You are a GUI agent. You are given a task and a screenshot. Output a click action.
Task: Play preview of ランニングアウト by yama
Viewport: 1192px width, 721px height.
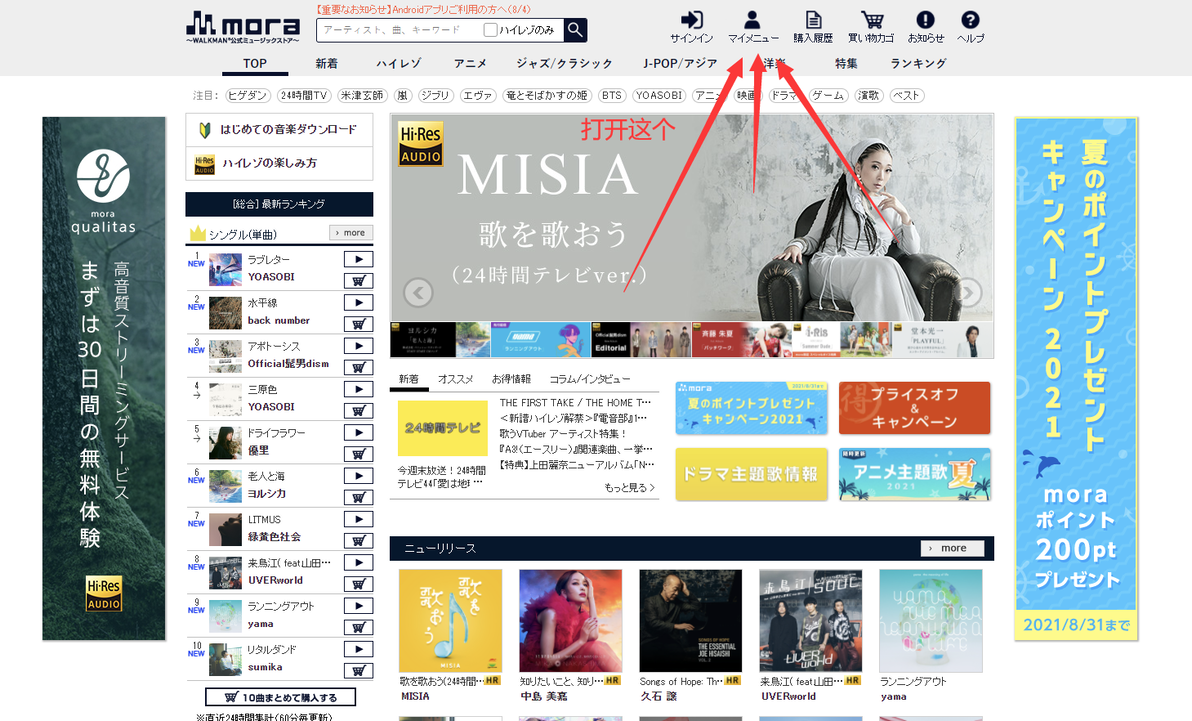coord(358,606)
